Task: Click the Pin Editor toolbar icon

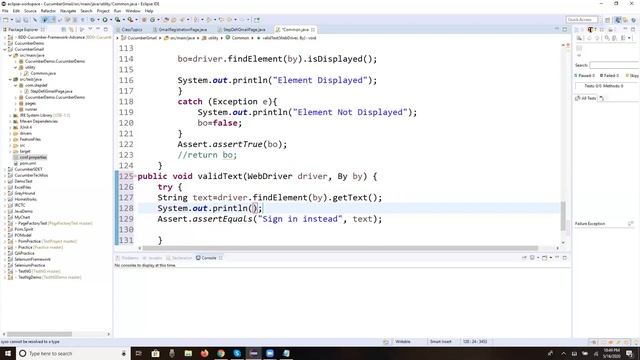Action: coord(257,20)
